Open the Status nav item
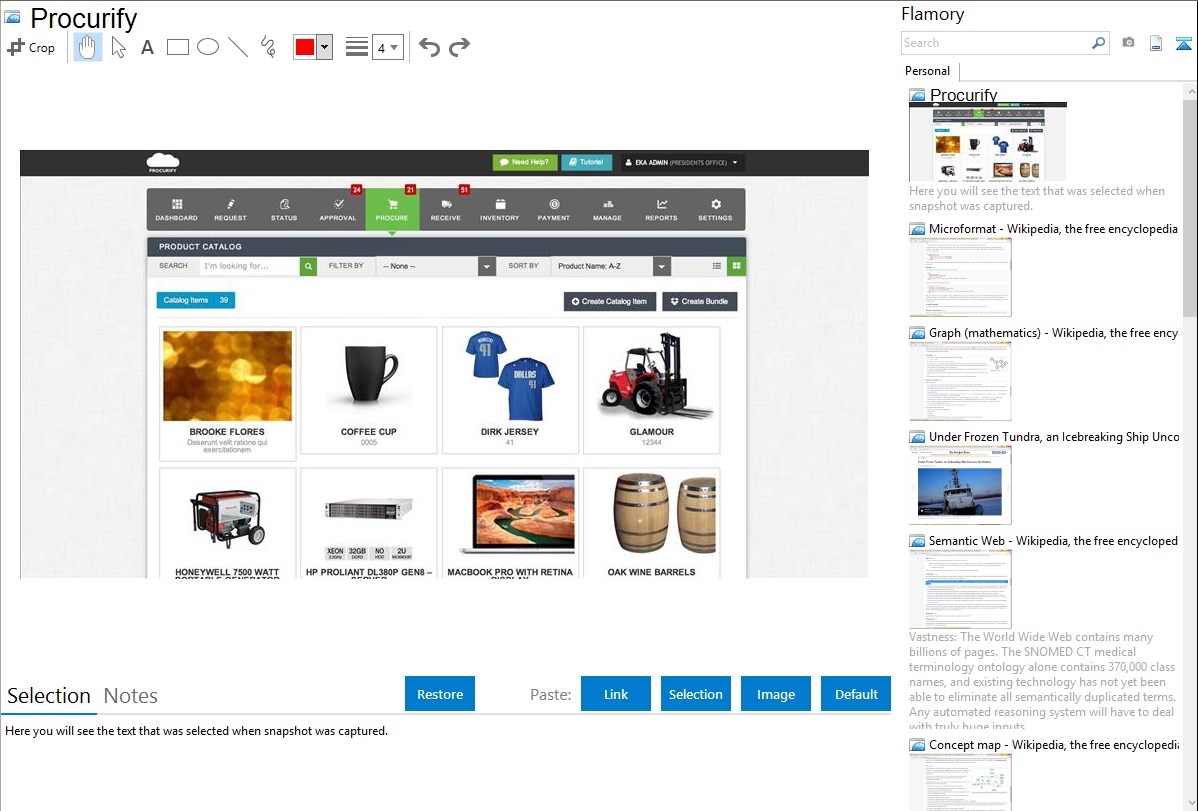1198x811 pixels. pyautogui.click(x=283, y=209)
